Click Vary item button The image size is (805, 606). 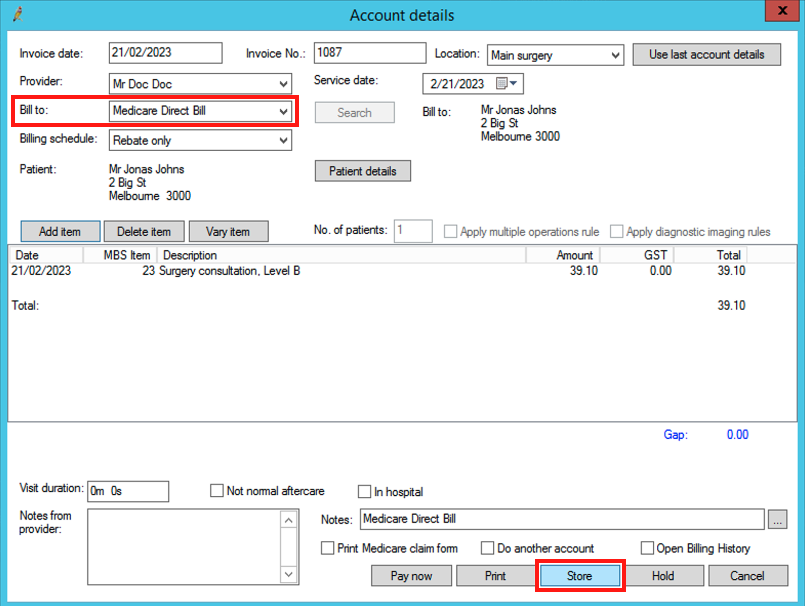228,232
